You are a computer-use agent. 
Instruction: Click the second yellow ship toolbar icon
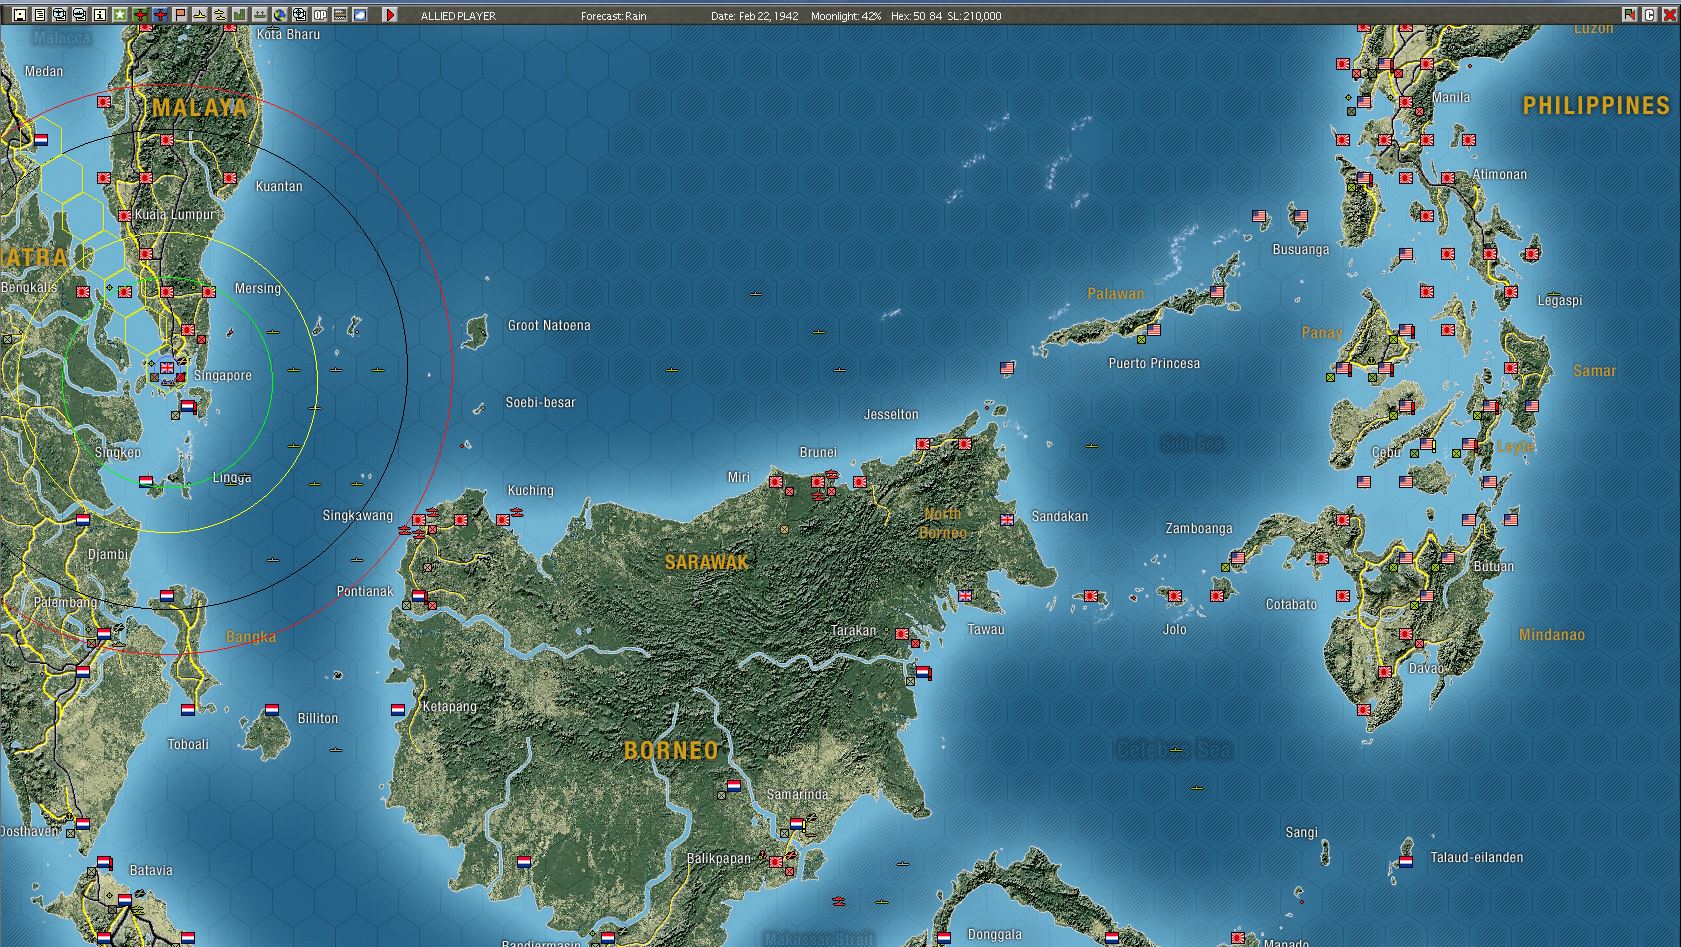click(220, 15)
